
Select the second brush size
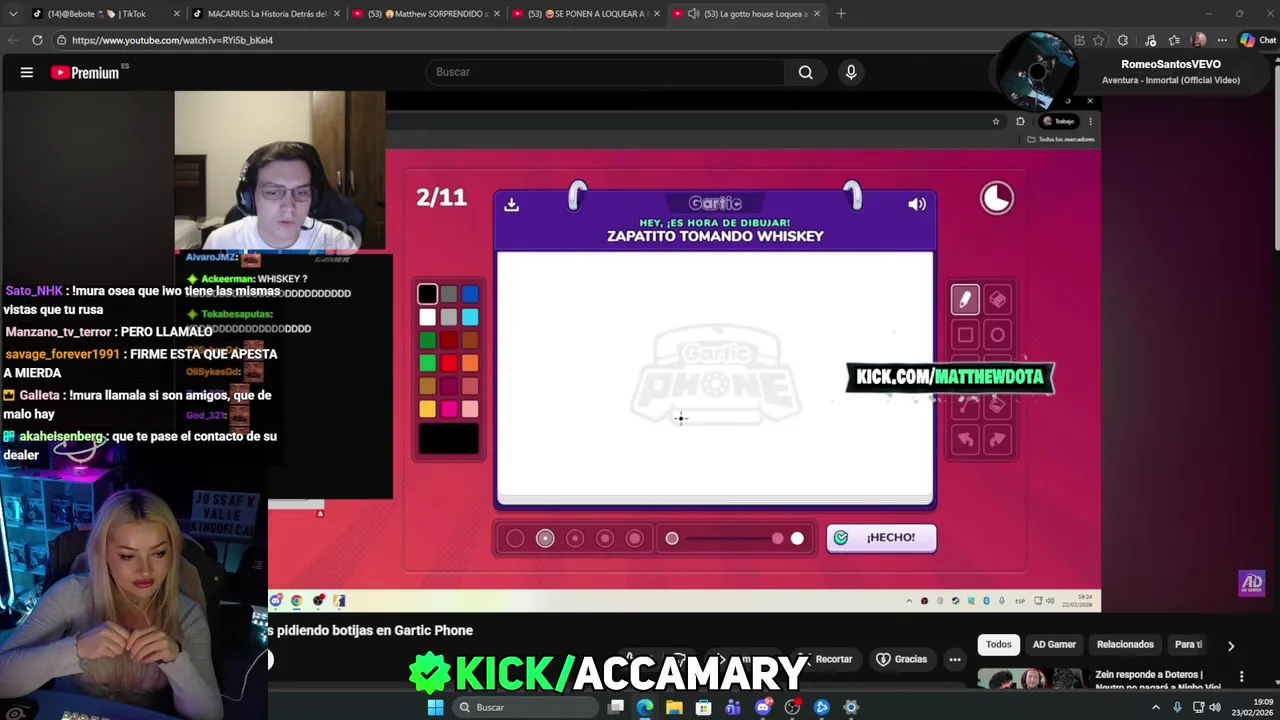(545, 538)
